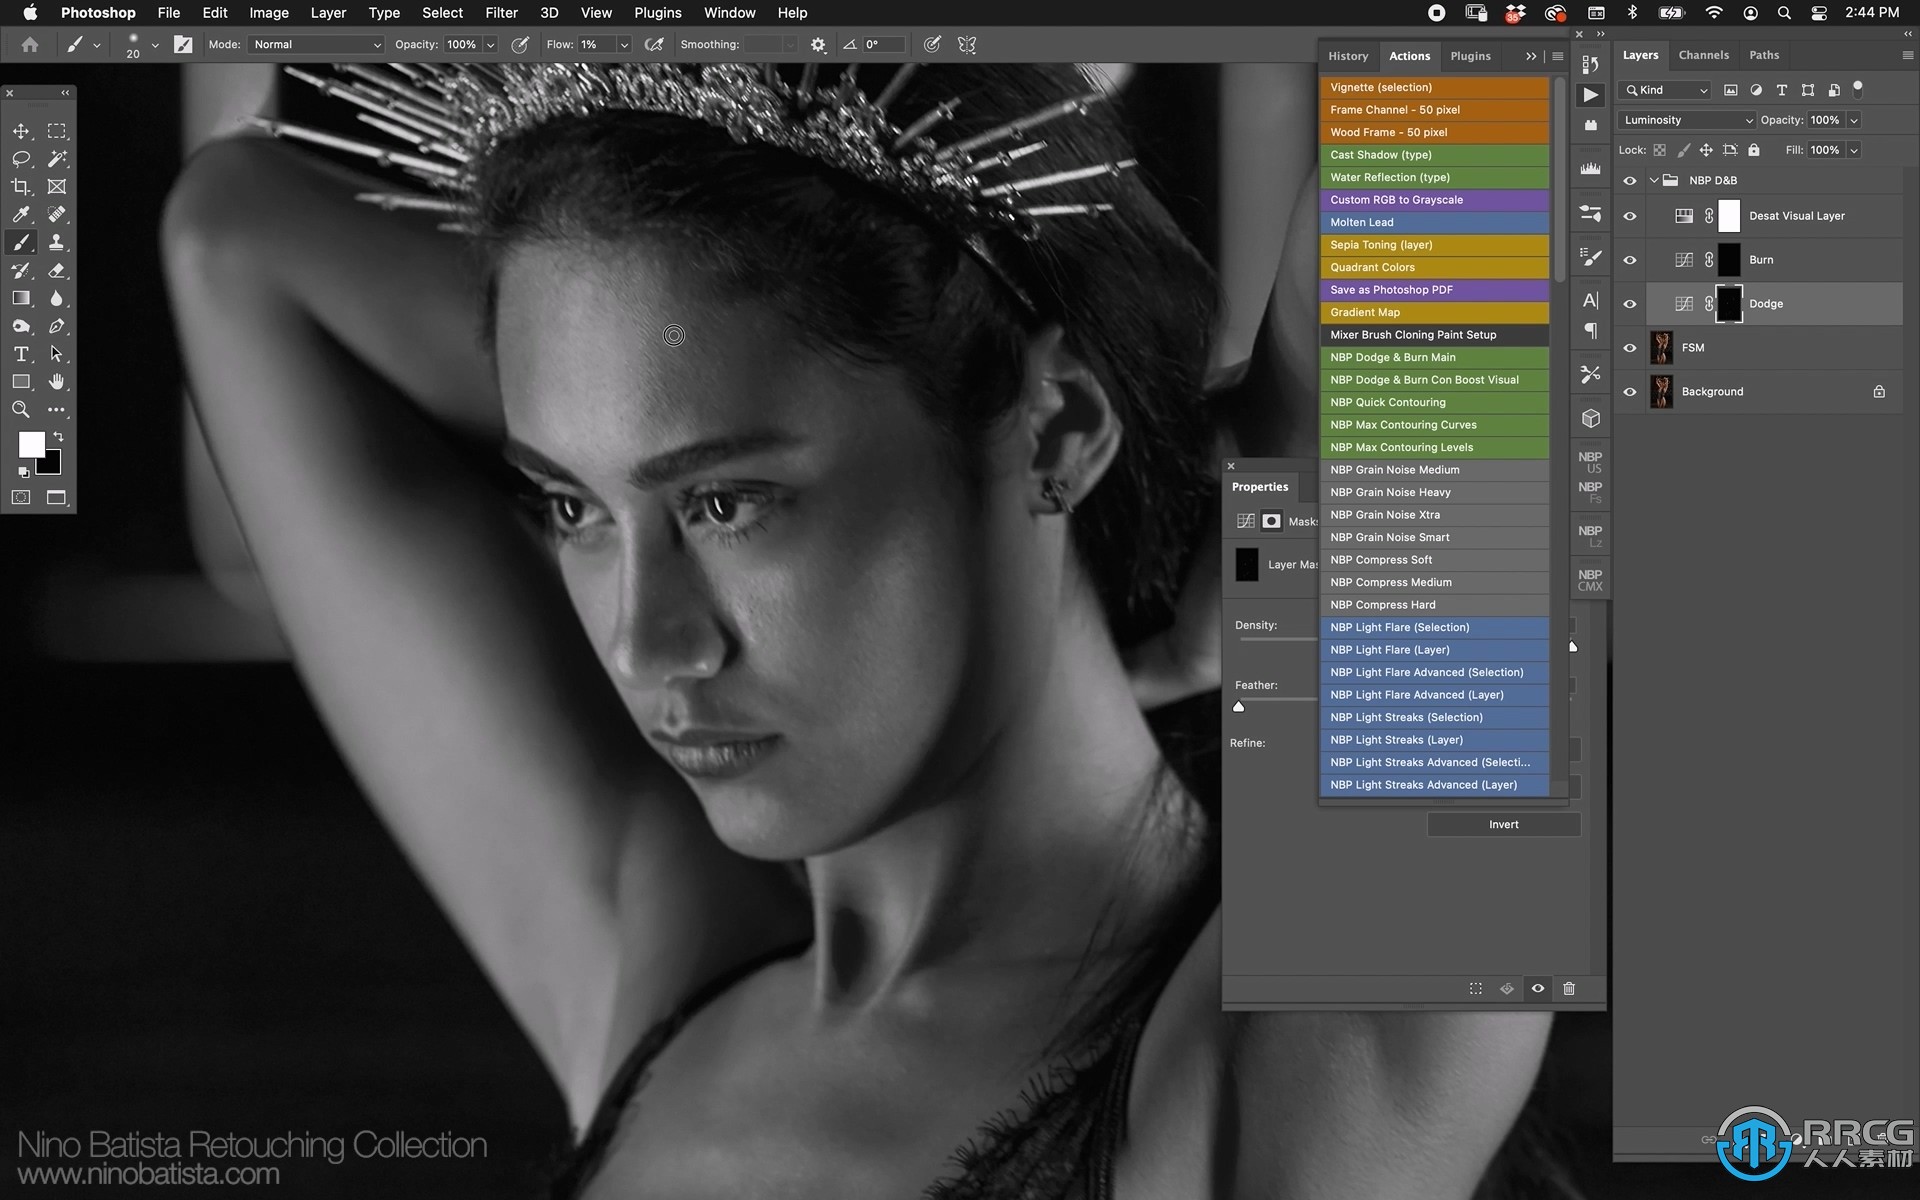Select the Rectangle shape tool
Screen dimensions: 1920x1200
tap(20, 382)
